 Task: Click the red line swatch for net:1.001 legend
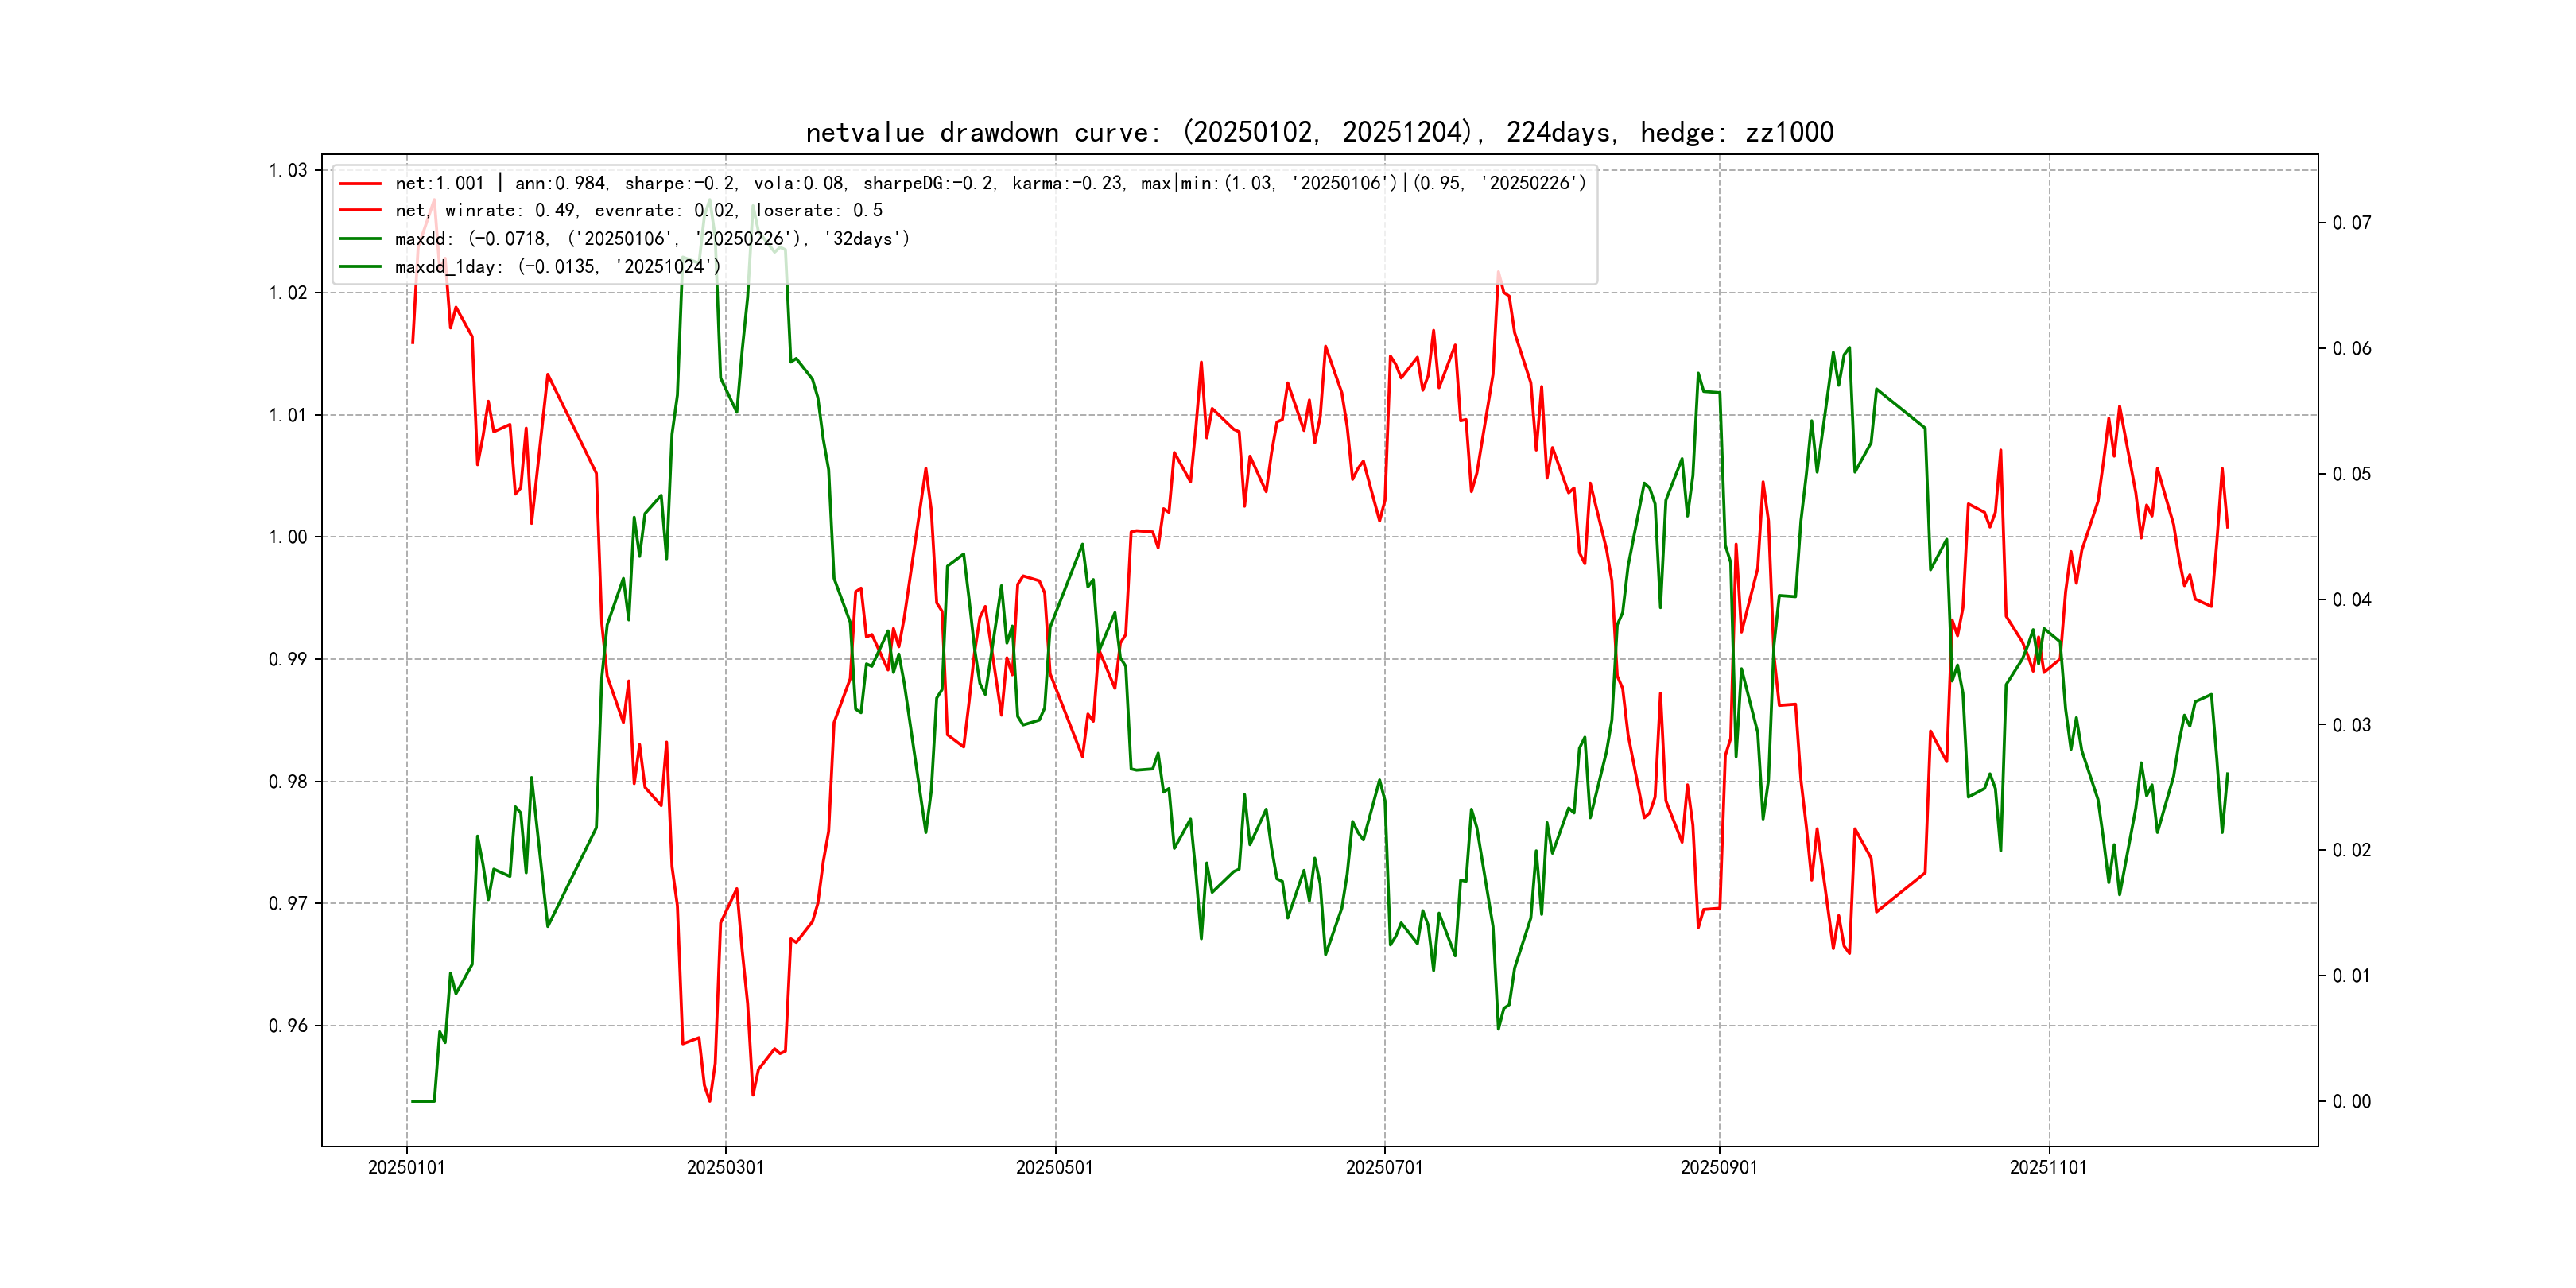[360, 184]
